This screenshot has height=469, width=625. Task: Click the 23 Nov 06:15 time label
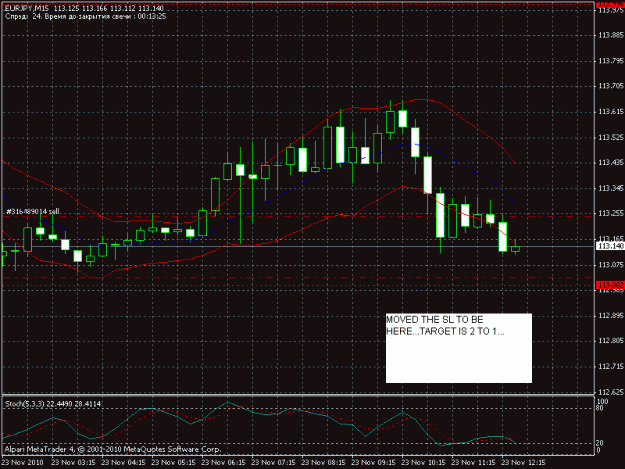click(223, 463)
